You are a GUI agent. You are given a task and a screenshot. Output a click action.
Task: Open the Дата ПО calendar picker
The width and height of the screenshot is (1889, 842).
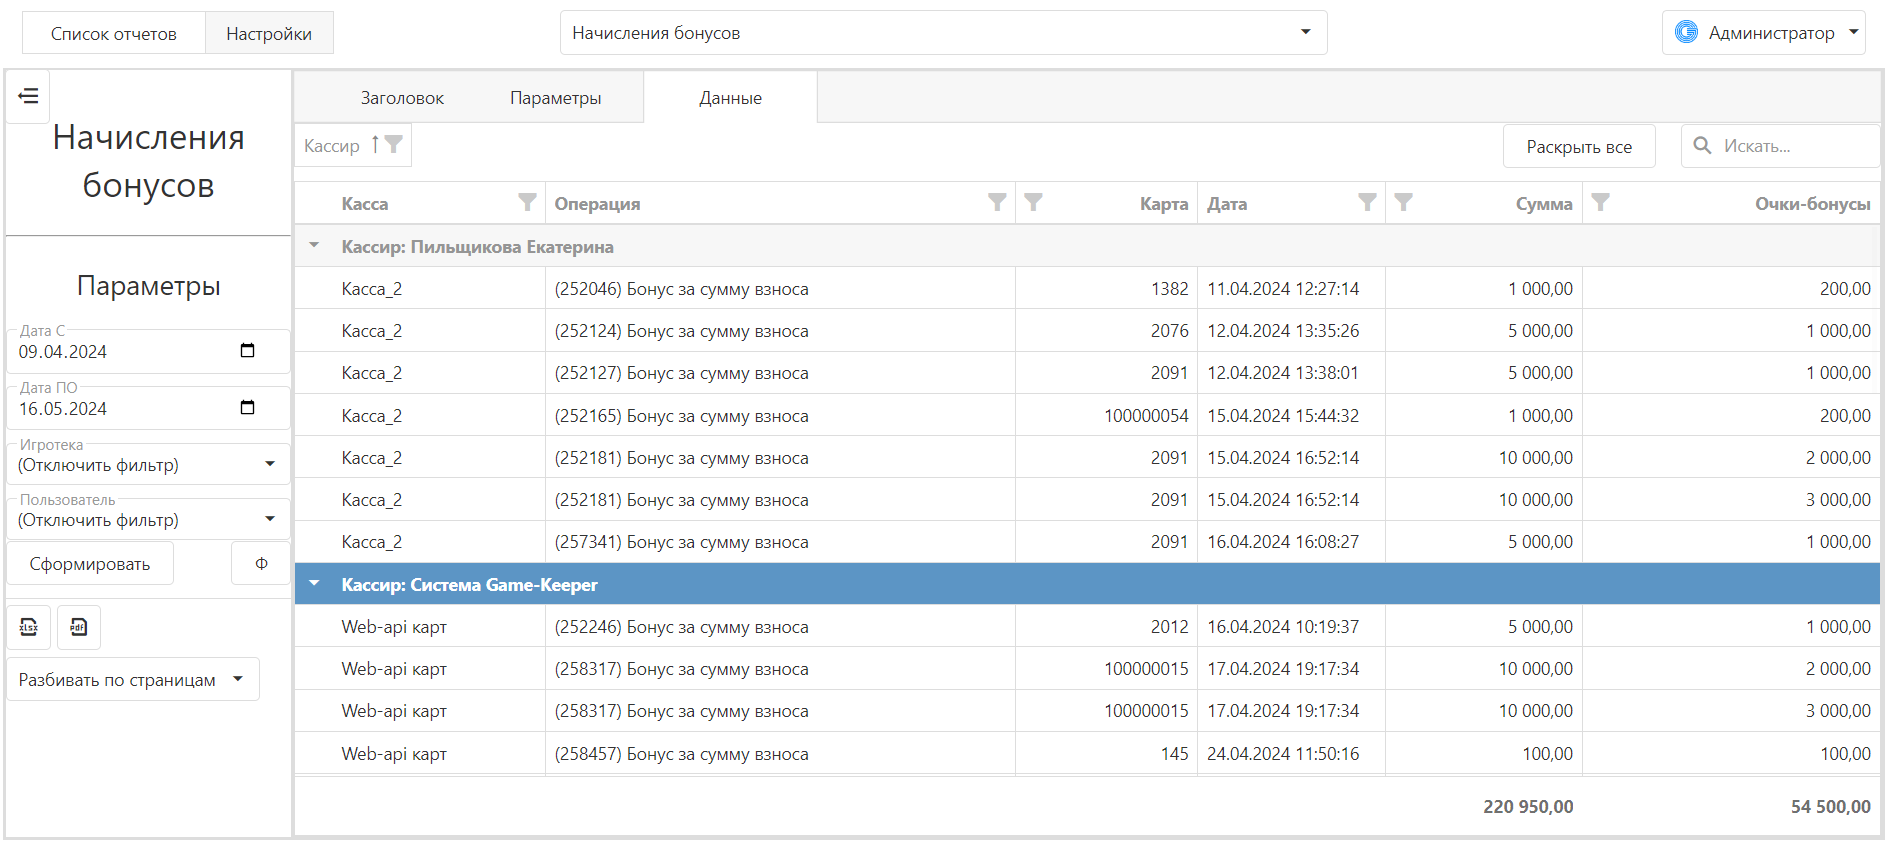(x=248, y=408)
